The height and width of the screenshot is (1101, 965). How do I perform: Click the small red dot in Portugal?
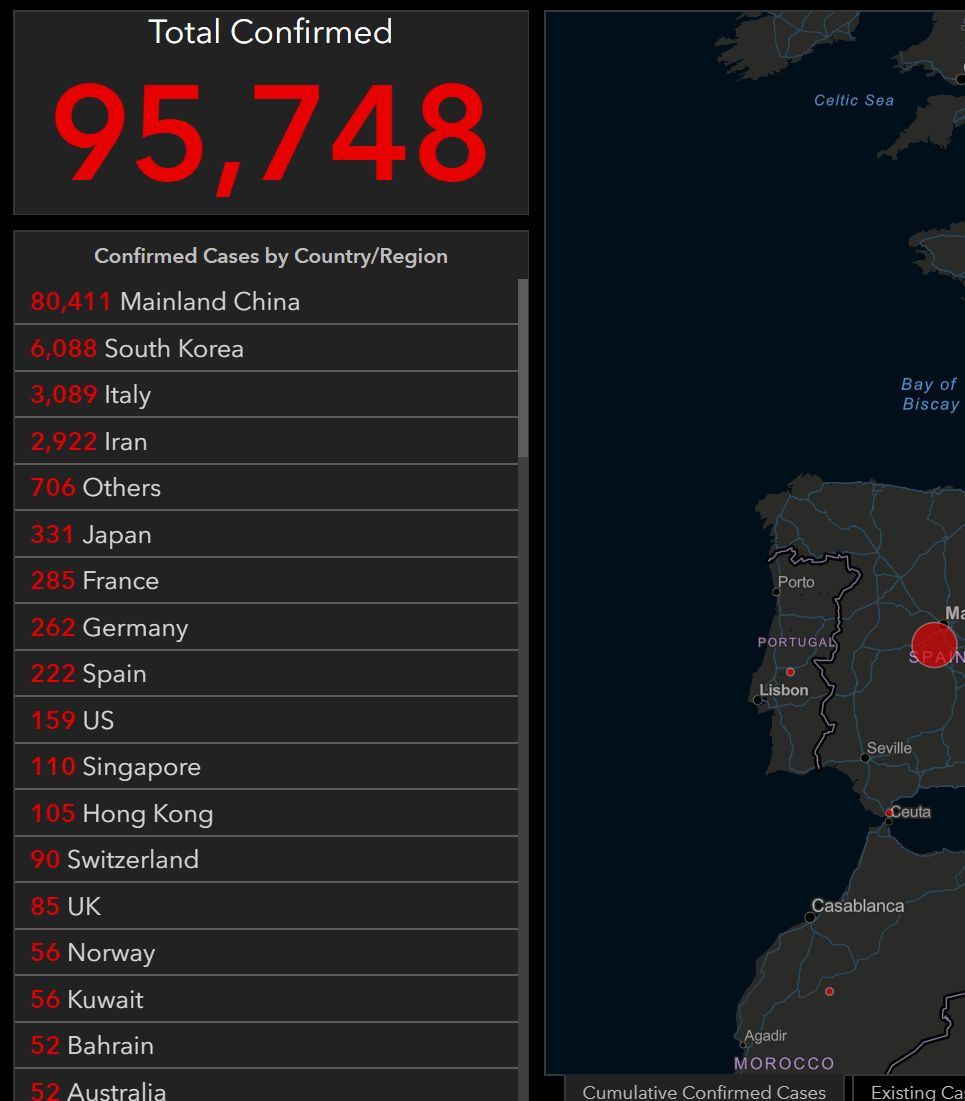(x=790, y=672)
